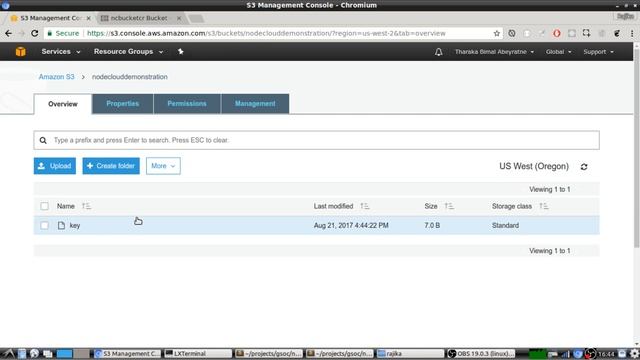Click the Secure padlock indicator in address bar
Screen dimensions: 640x360
(x=63, y=33)
